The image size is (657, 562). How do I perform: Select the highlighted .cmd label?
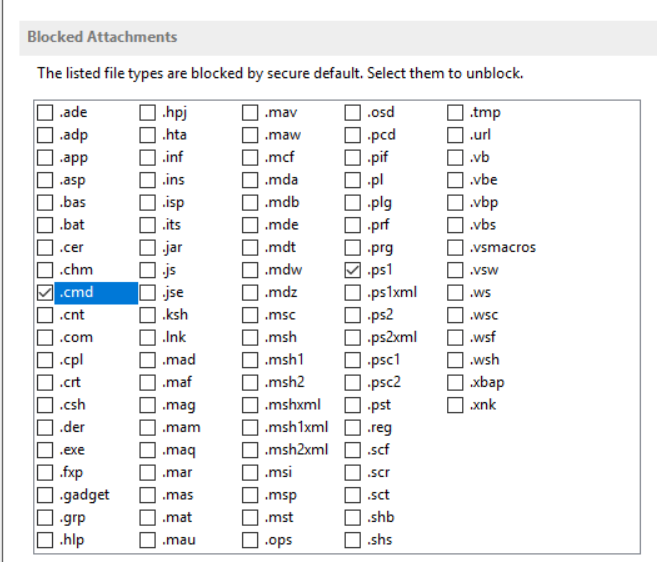(x=96, y=293)
